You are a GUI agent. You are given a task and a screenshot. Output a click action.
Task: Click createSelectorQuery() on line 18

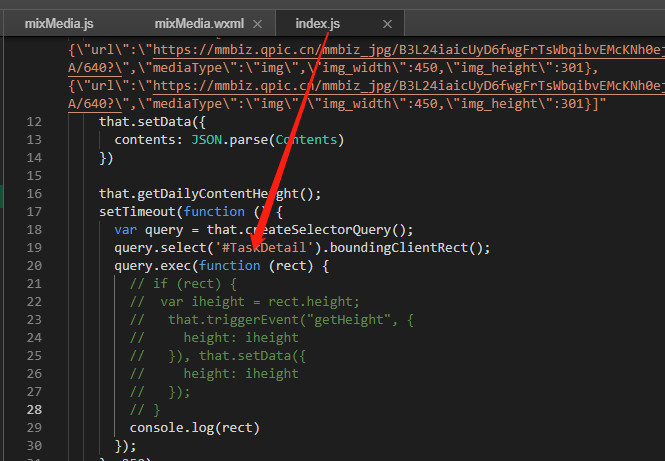pyautogui.click(x=329, y=230)
